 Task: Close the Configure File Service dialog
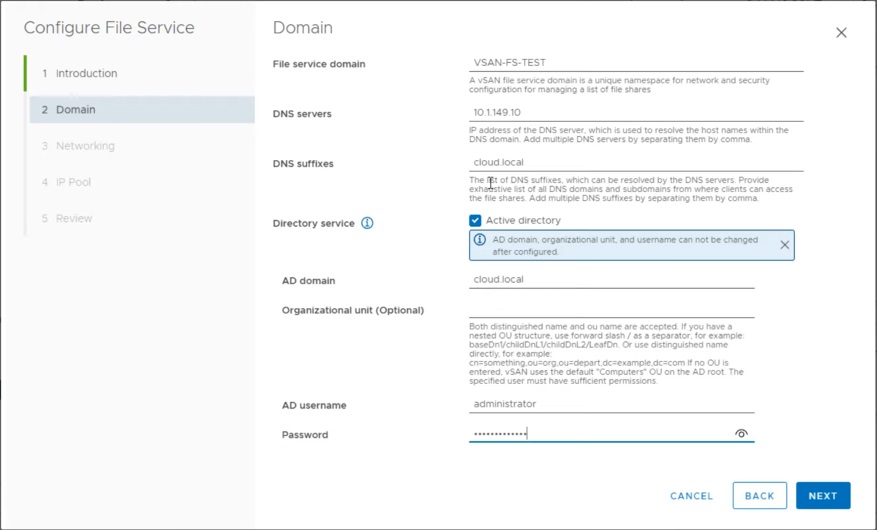pyautogui.click(x=841, y=33)
